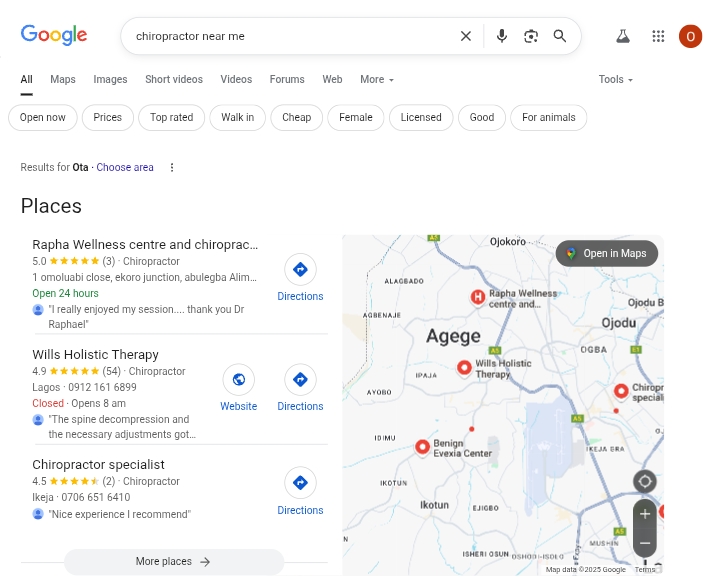720x588 pixels.
Task: Click the 'spine decompression' review snippet
Action: (x=122, y=427)
